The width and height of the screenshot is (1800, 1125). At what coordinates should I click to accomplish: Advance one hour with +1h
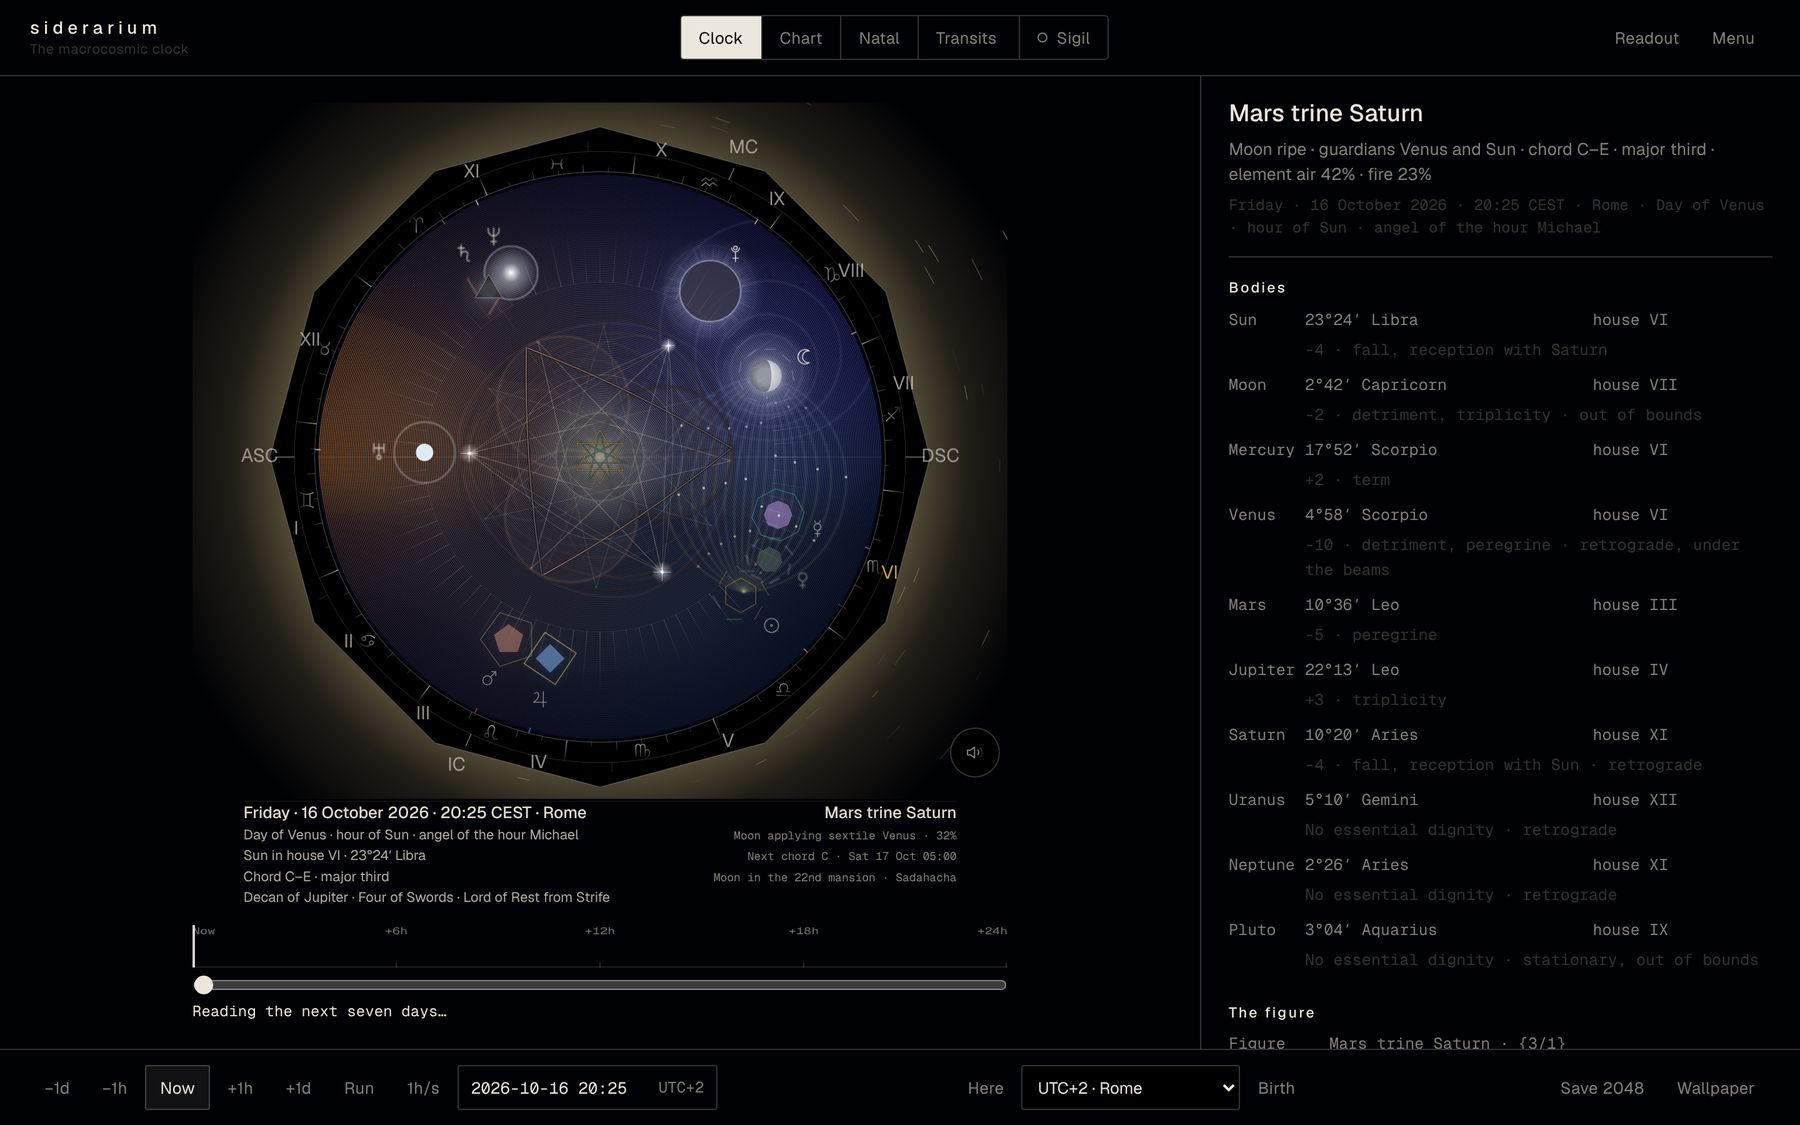[240, 1088]
